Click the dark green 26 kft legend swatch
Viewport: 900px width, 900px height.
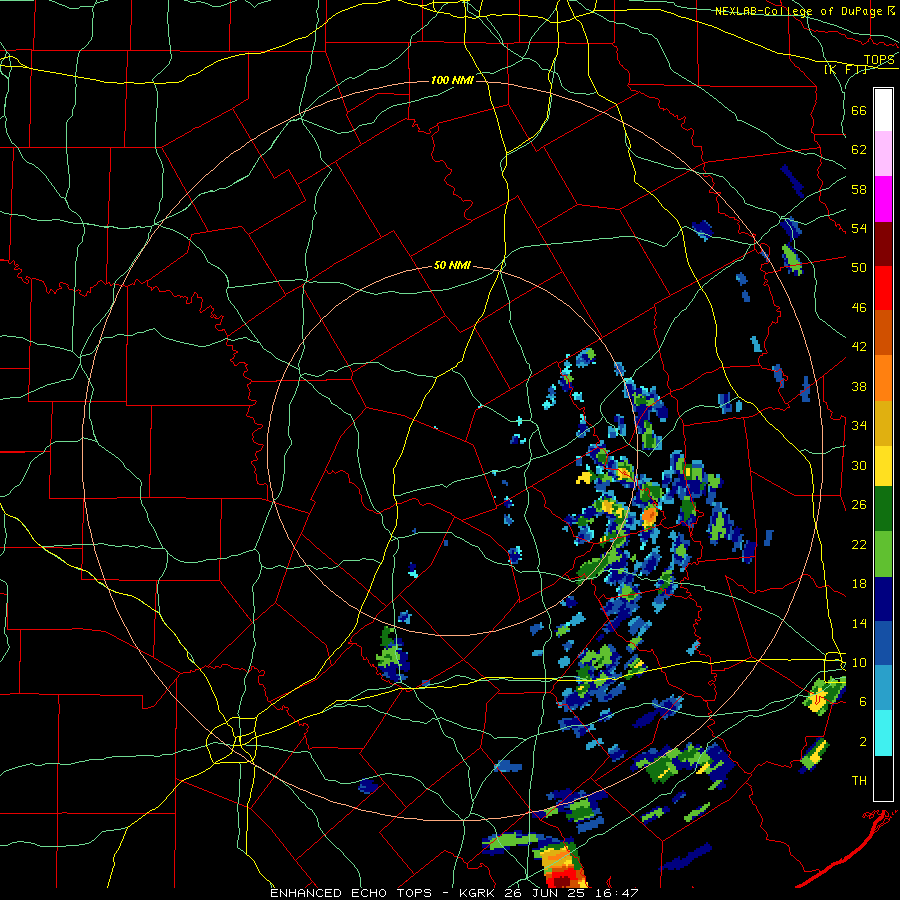coord(883,509)
